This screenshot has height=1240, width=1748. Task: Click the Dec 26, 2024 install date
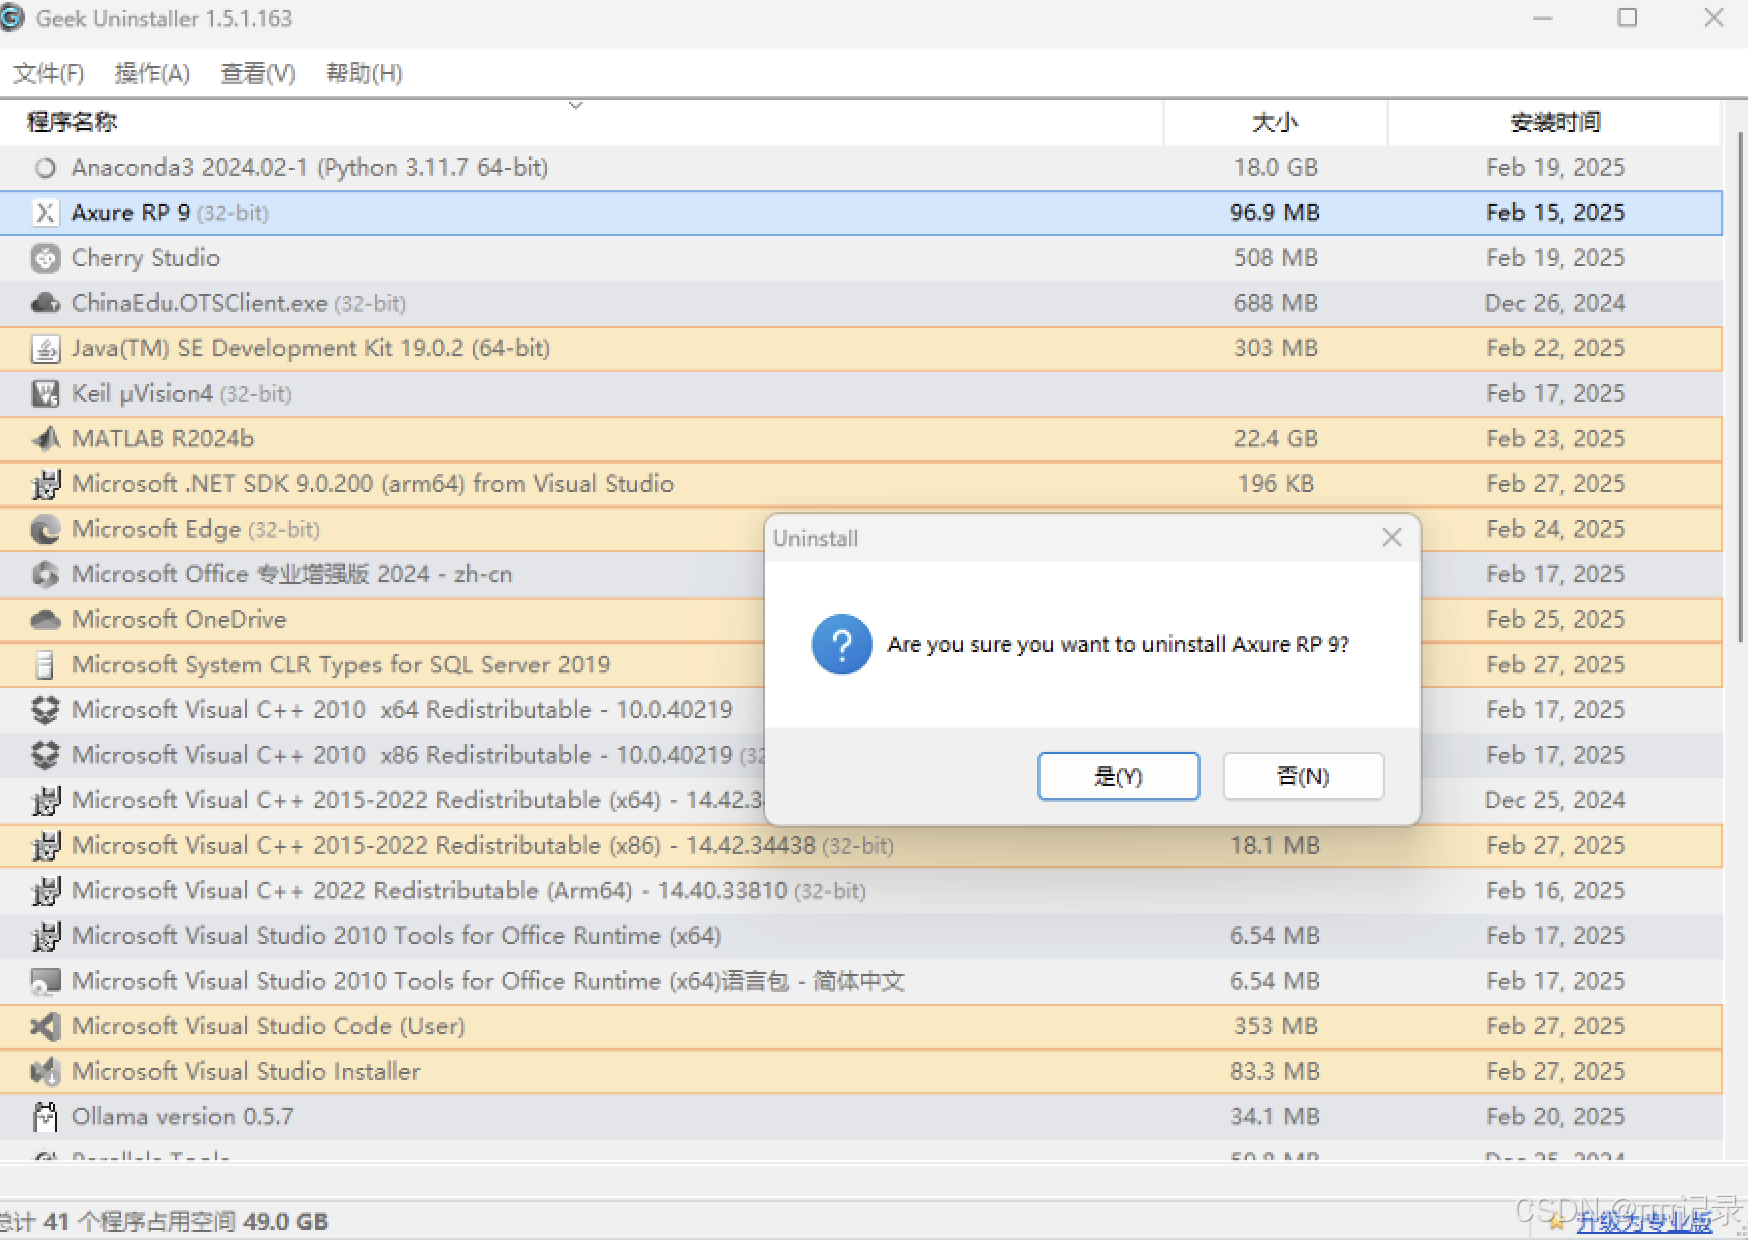pos(1555,303)
